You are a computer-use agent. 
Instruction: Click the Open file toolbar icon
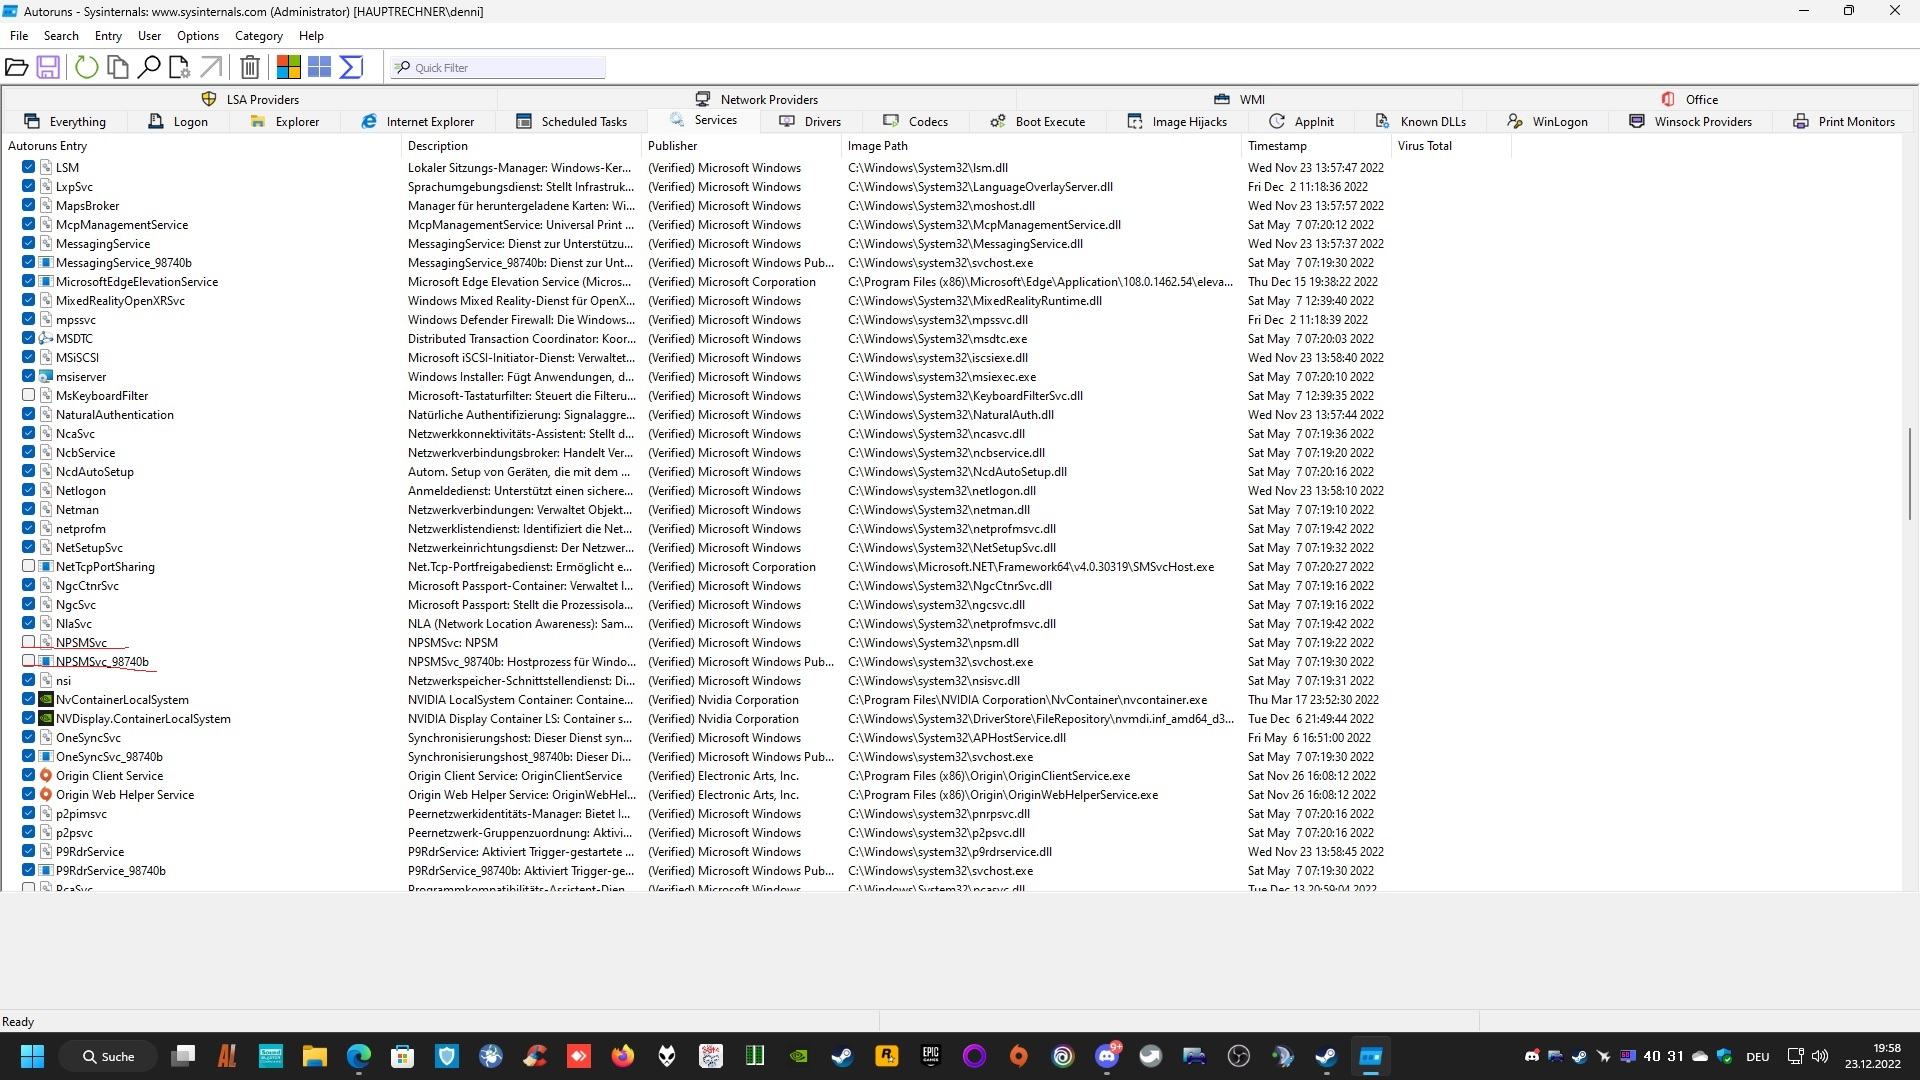16,67
